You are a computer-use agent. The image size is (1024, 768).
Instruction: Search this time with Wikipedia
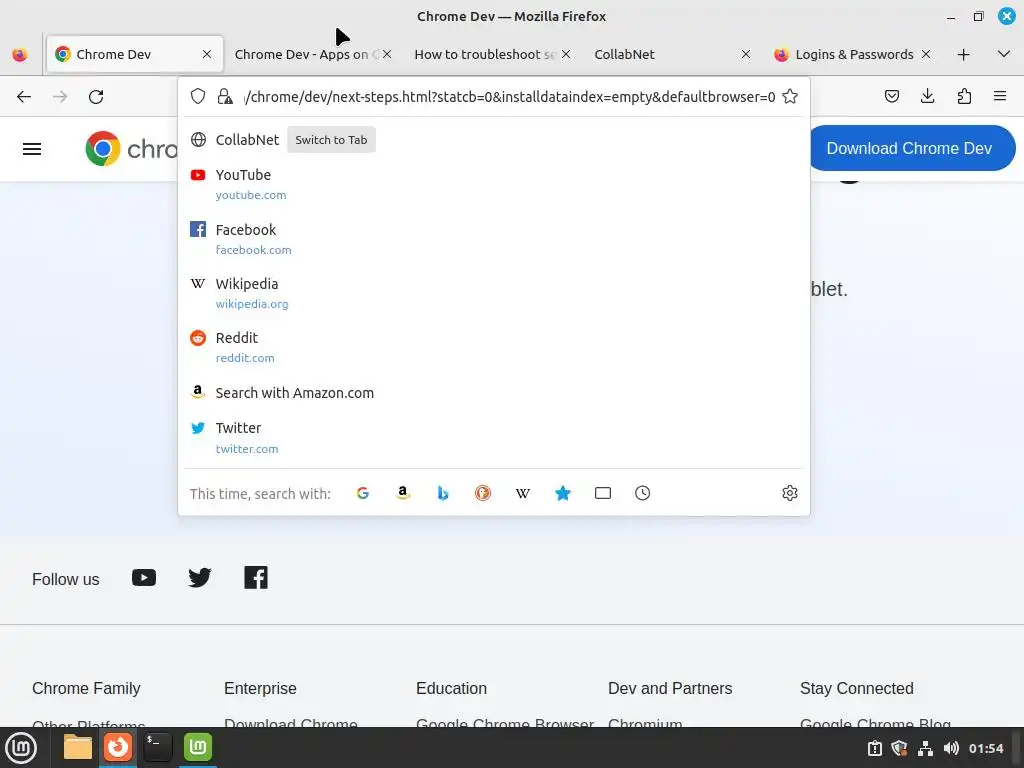pyautogui.click(x=522, y=493)
